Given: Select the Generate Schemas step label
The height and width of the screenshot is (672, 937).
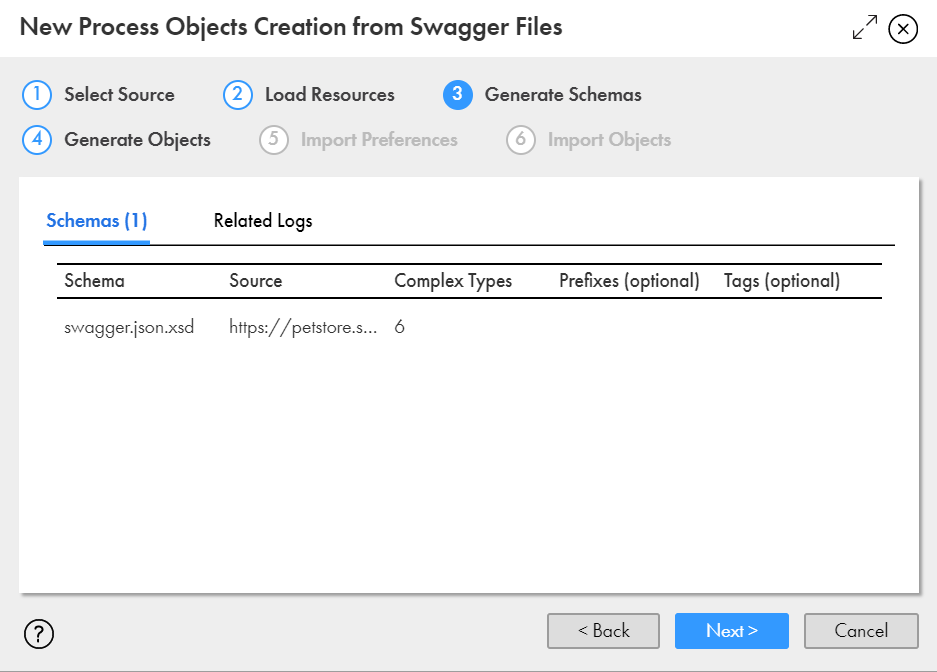Looking at the screenshot, I should point(563,95).
